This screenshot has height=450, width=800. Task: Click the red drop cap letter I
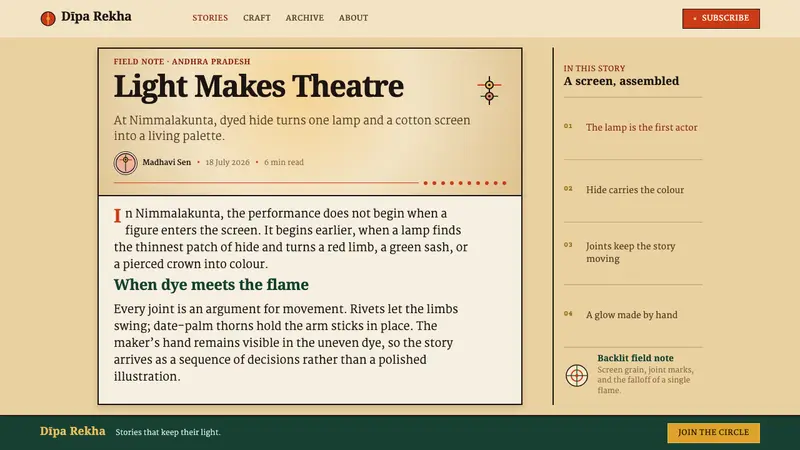tap(117, 216)
